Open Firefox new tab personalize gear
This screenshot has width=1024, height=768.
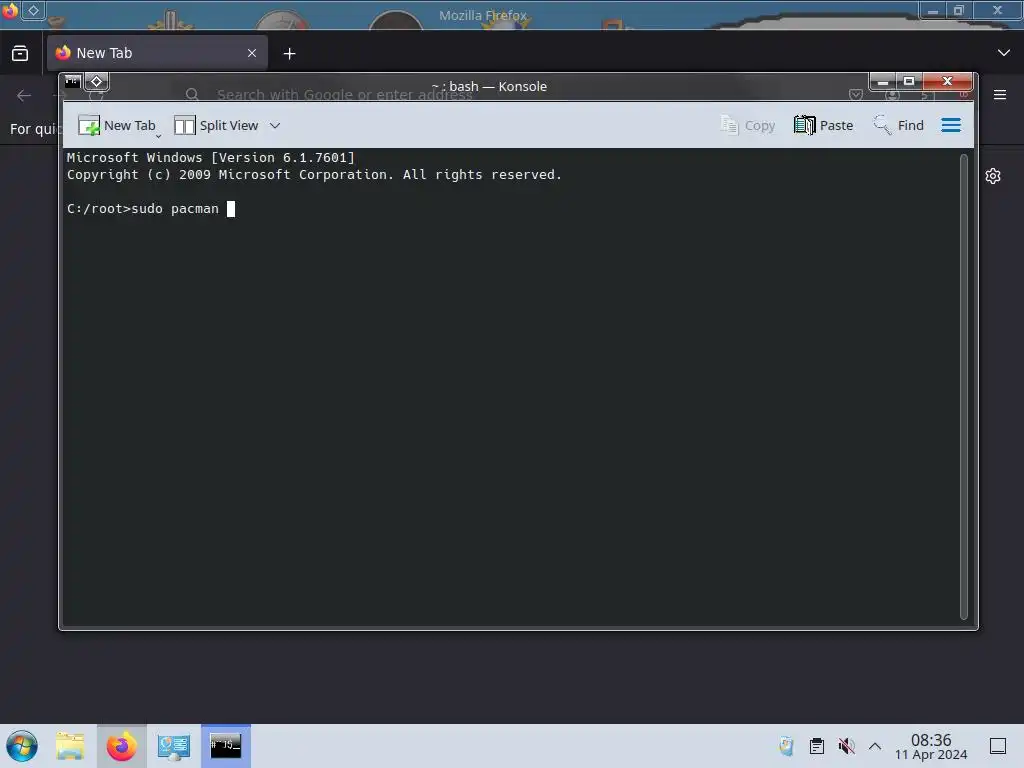click(x=993, y=176)
